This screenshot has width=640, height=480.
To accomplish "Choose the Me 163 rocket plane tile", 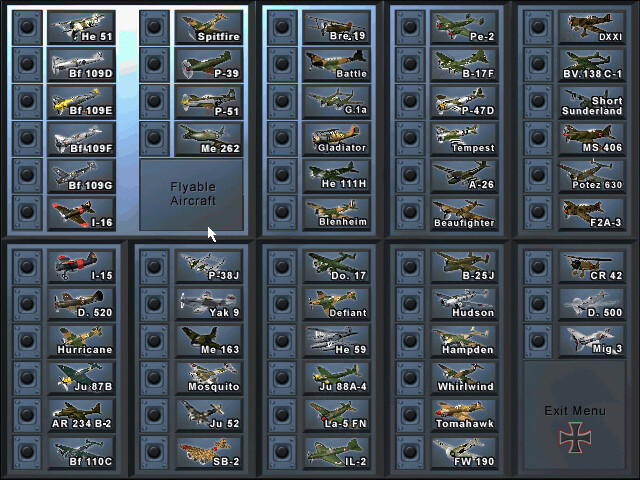I will pos(209,341).
